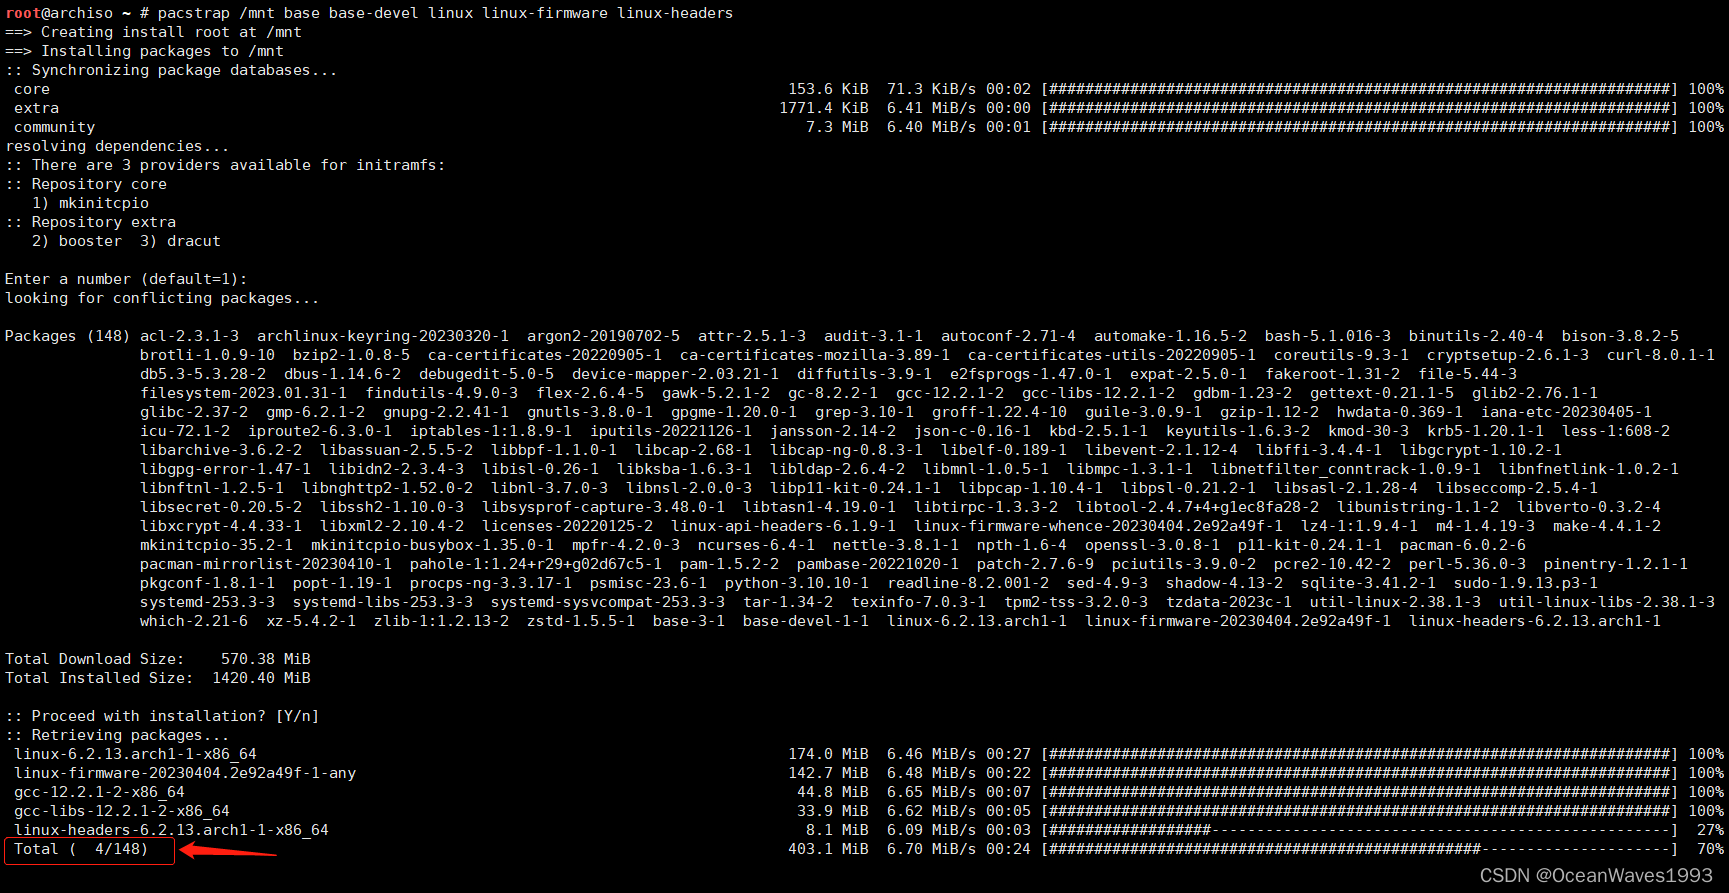The image size is (1729, 893).
Task: Click 'resolving dependencies...' text
Action: [117, 146]
